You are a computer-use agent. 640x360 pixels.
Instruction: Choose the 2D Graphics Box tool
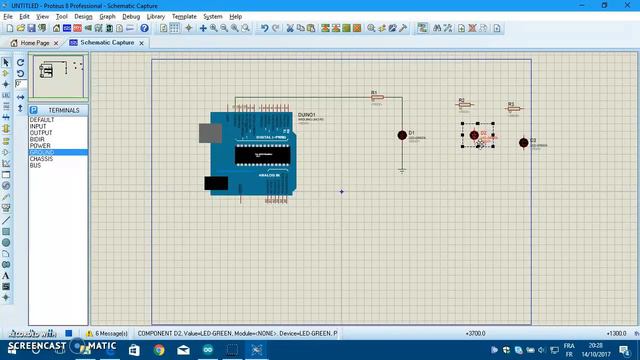pos(6,231)
